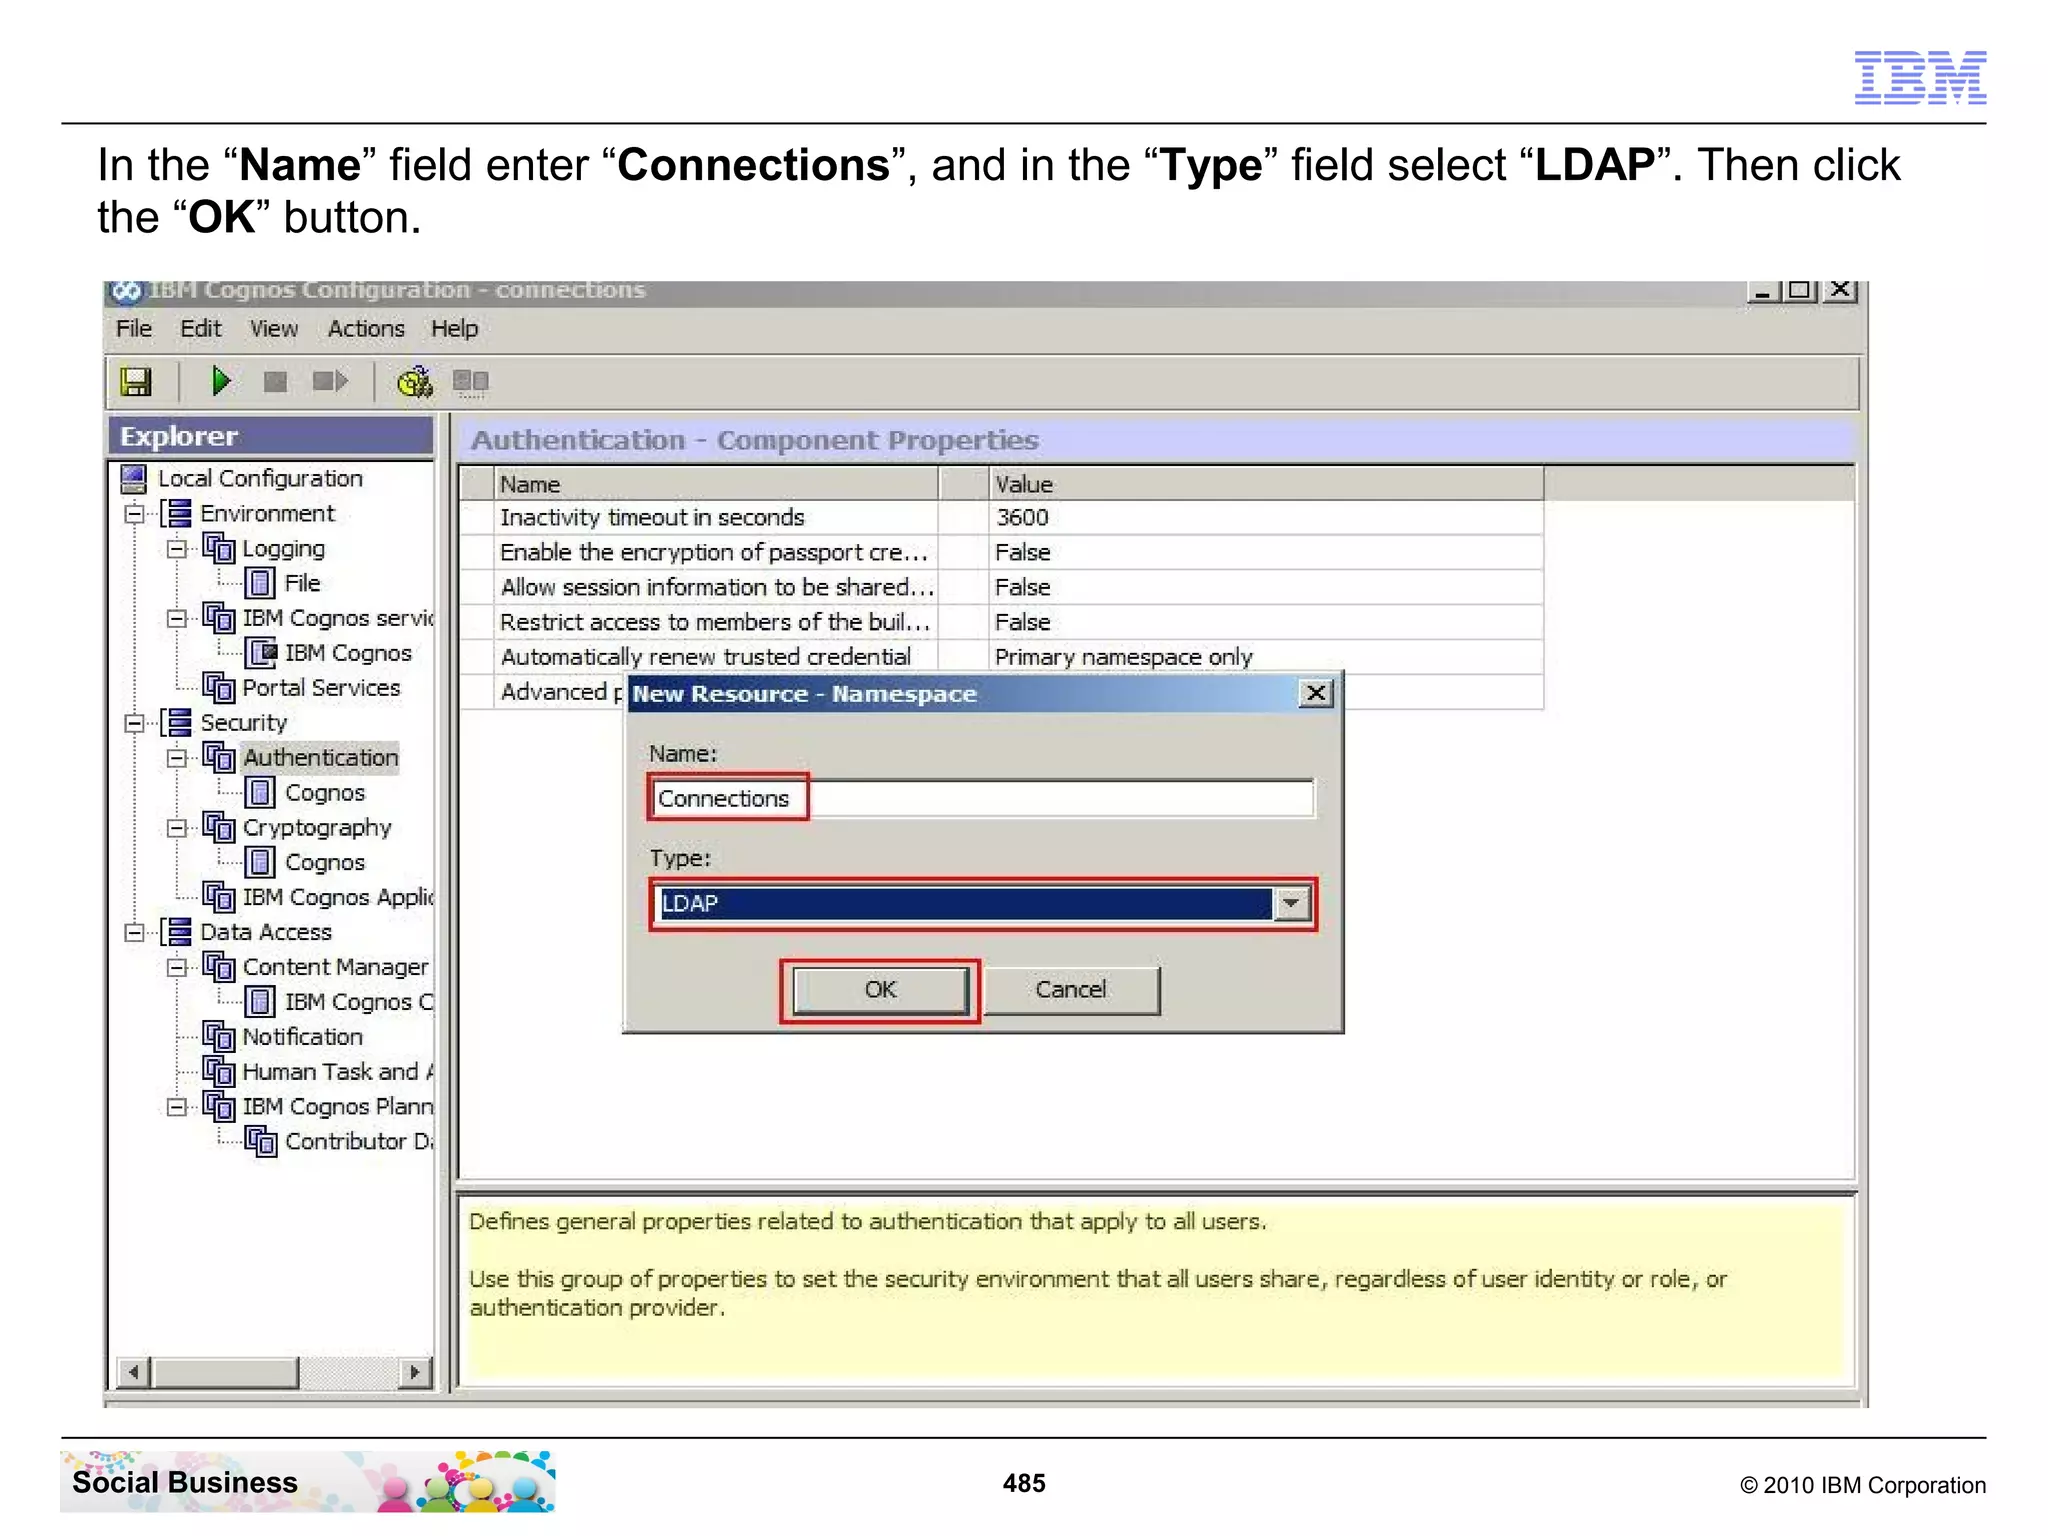
Task: Open the View menu
Action: 274,329
